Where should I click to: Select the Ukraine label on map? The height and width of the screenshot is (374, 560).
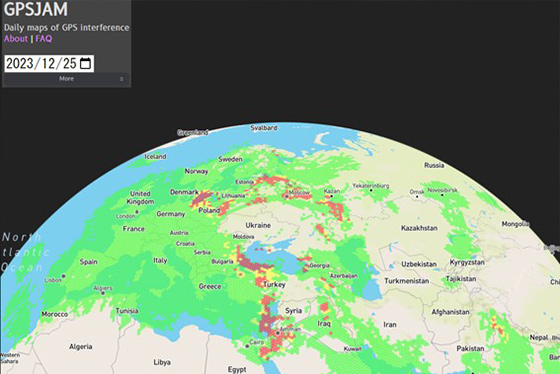[x=258, y=225]
